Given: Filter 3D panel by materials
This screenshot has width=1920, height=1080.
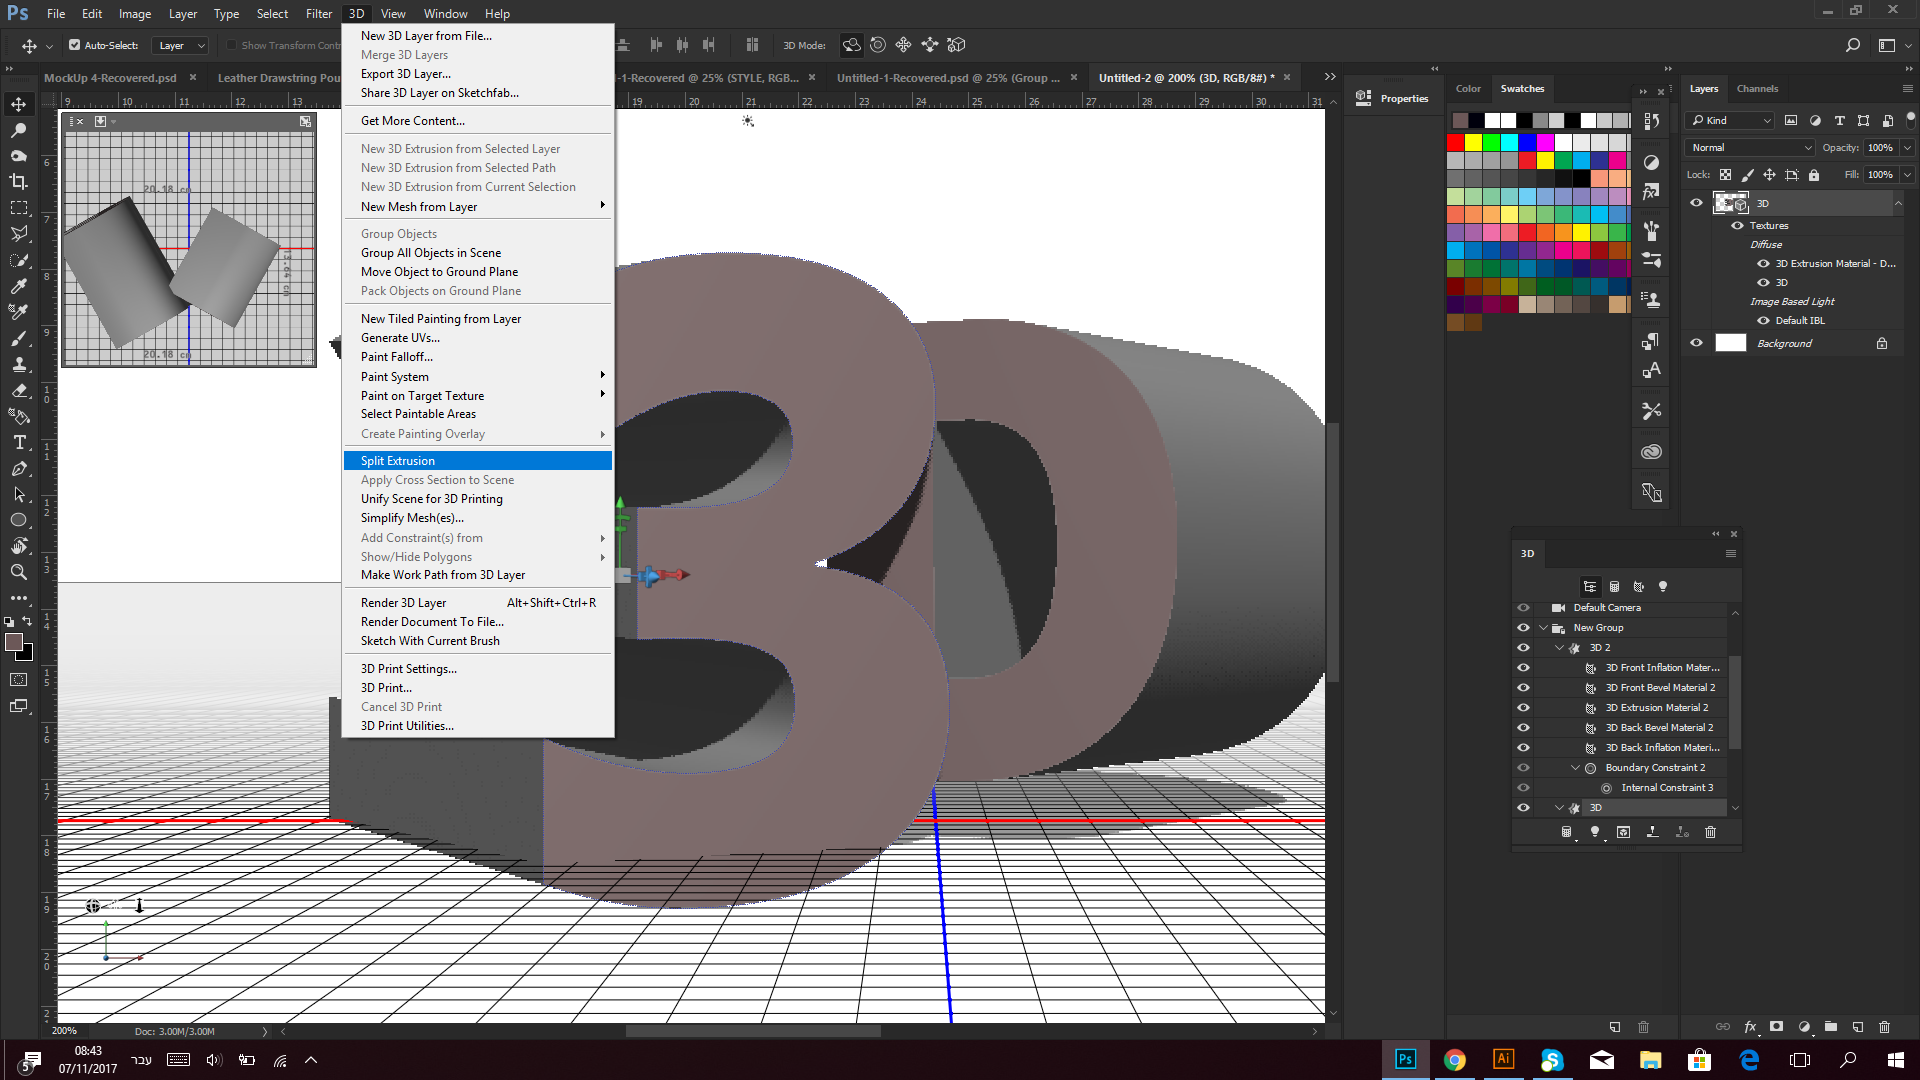Looking at the screenshot, I should pyautogui.click(x=1638, y=587).
